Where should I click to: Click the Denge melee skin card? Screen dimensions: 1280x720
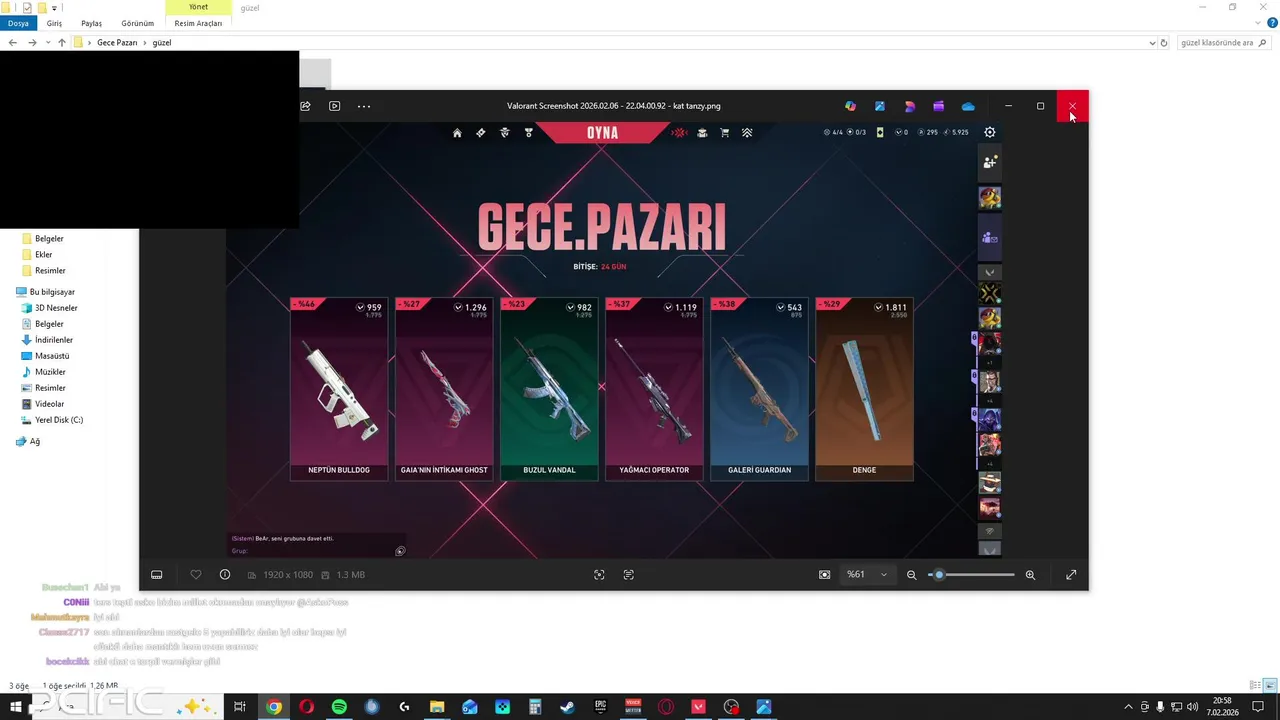(x=864, y=389)
